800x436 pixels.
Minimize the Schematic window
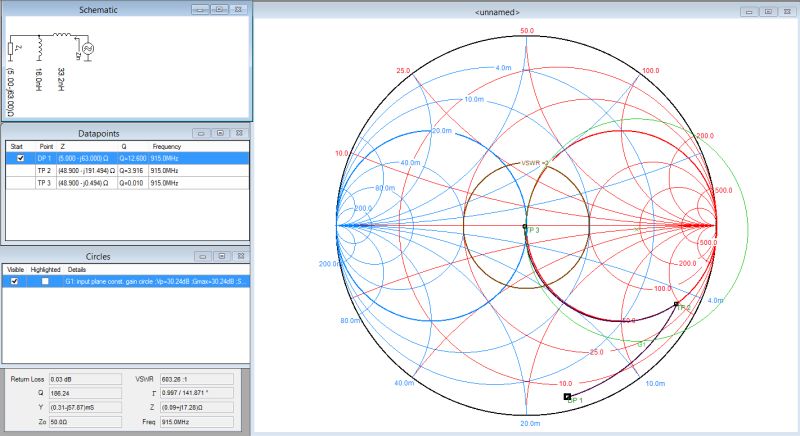[200, 9]
